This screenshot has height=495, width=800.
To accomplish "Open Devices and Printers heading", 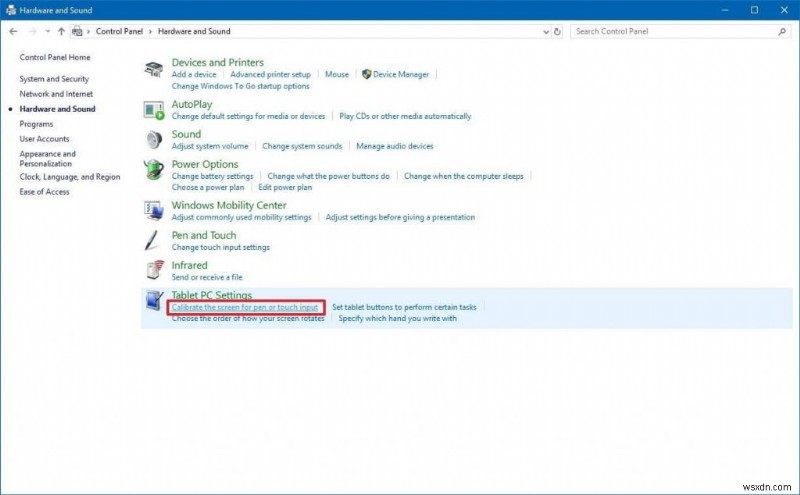I will 217,62.
